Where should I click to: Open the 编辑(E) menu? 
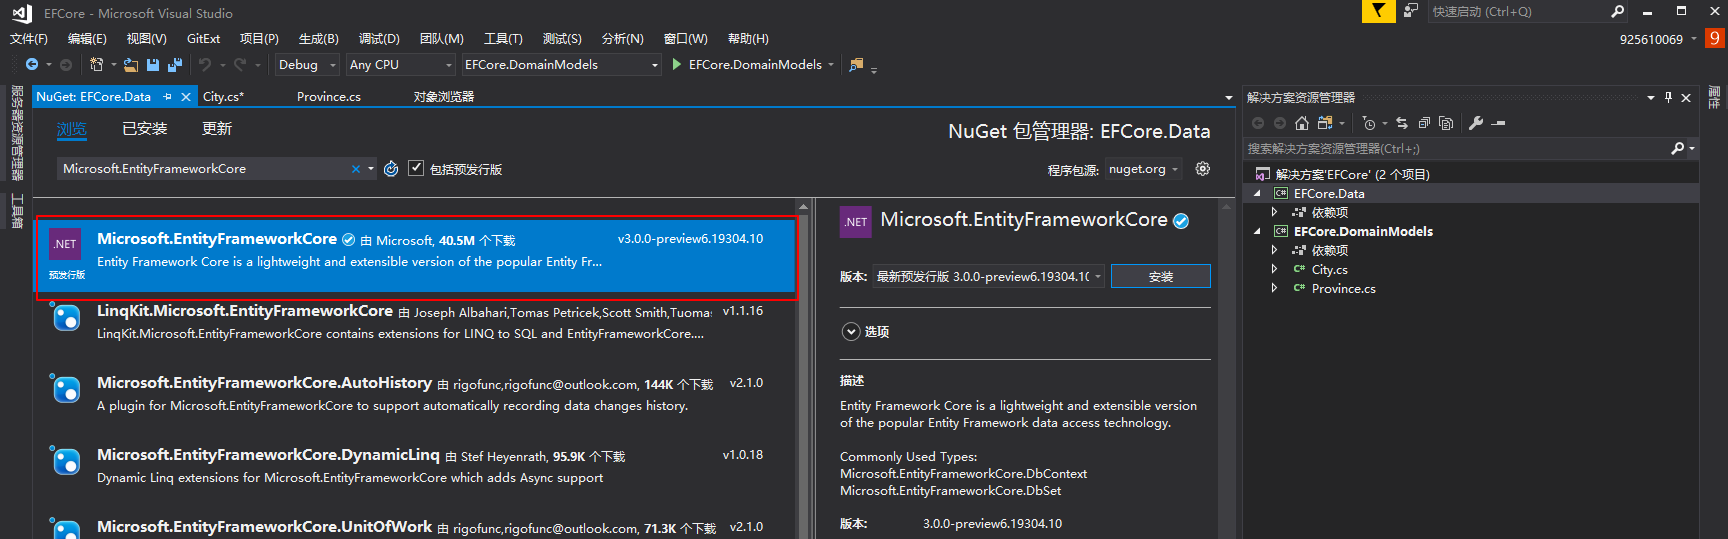pyautogui.click(x=87, y=39)
